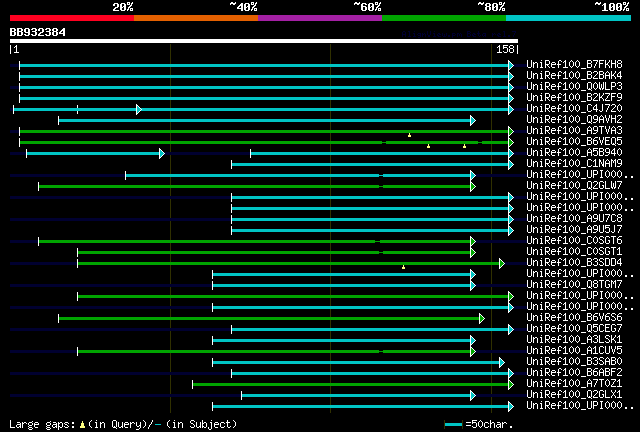This screenshot has height=432, width=640.
Task: Select the query end position 158
Action: 505,49
